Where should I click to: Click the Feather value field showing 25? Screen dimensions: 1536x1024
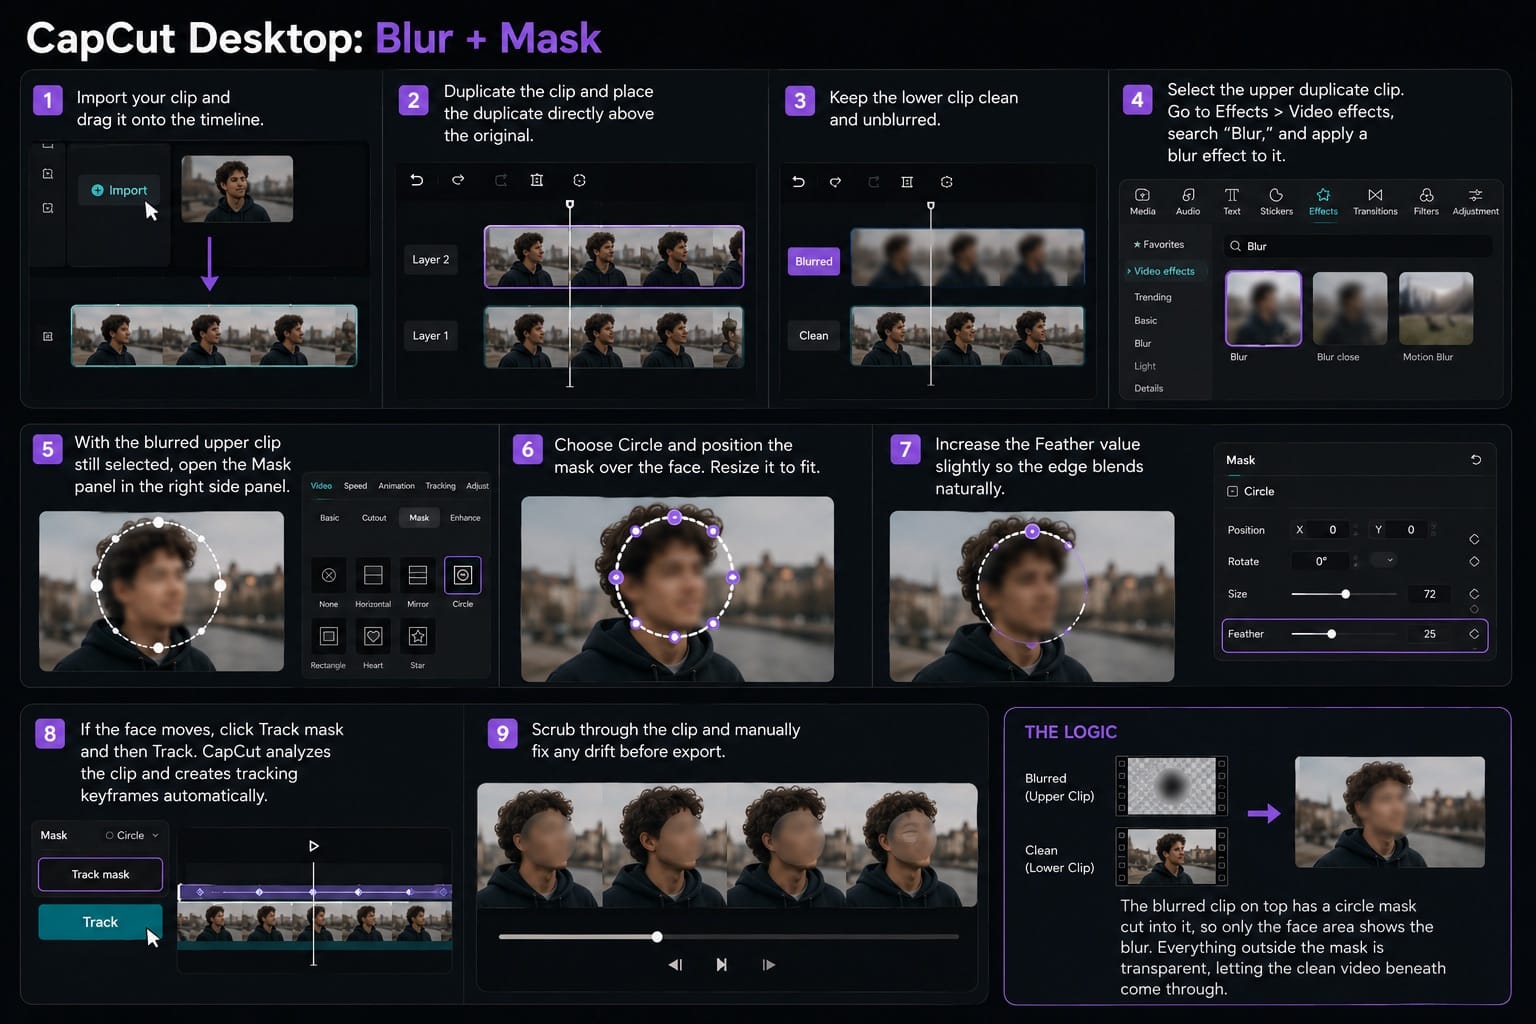(1429, 634)
